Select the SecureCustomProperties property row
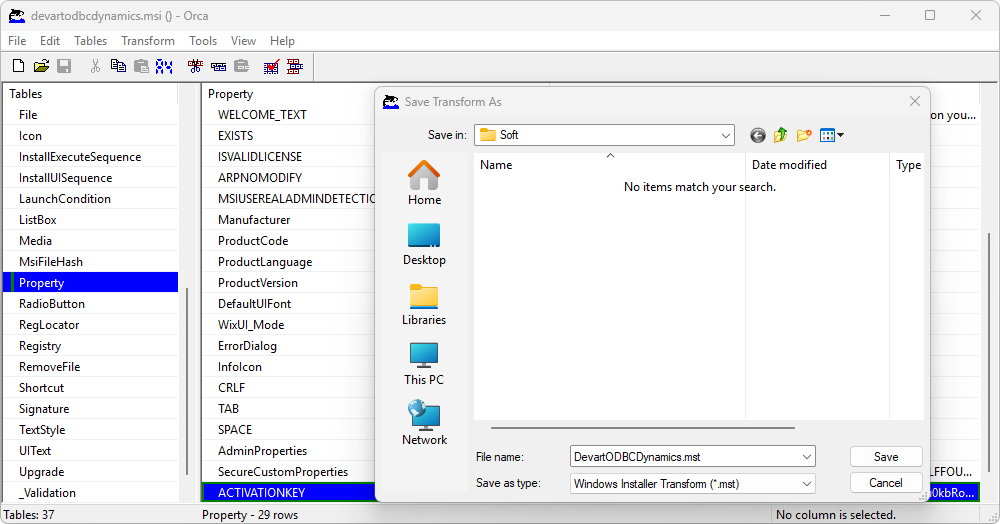 pyautogui.click(x=289, y=472)
